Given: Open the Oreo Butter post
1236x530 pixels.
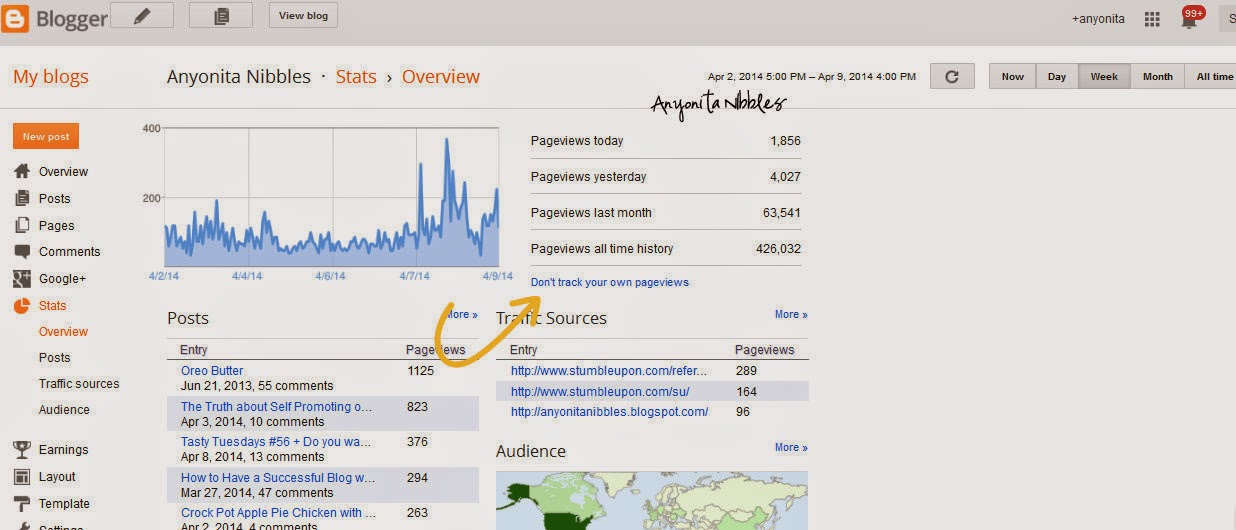Looking at the screenshot, I should [212, 371].
